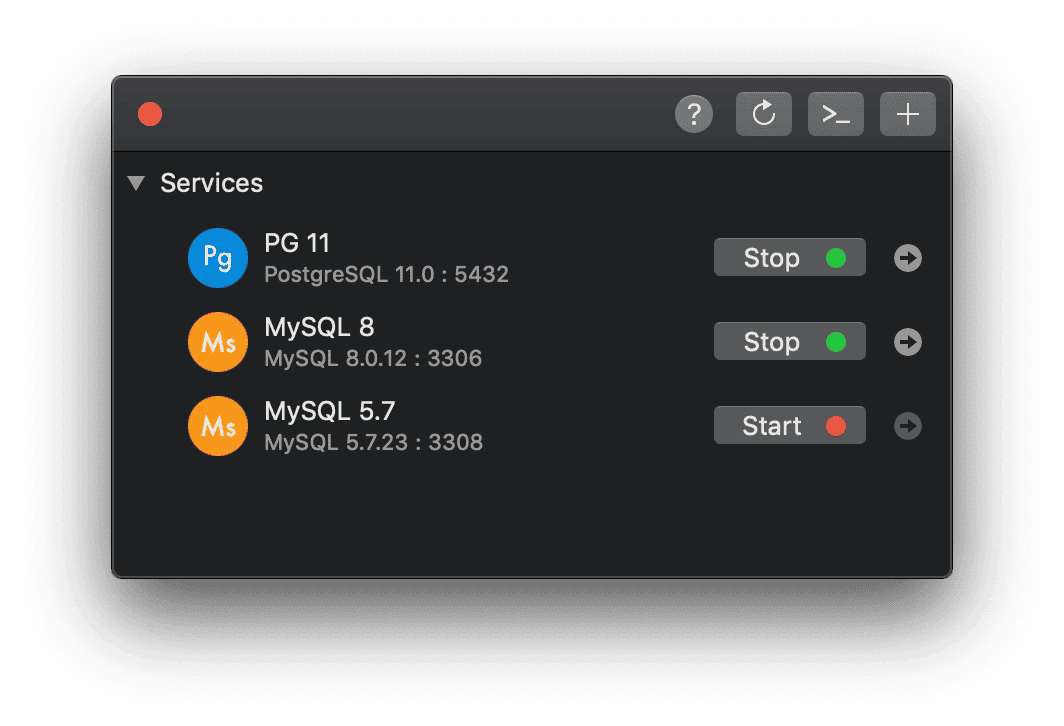Viewport: 1064px width, 726px height.
Task: Open the help question mark button
Action: pyautogui.click(x=694, y=114)
